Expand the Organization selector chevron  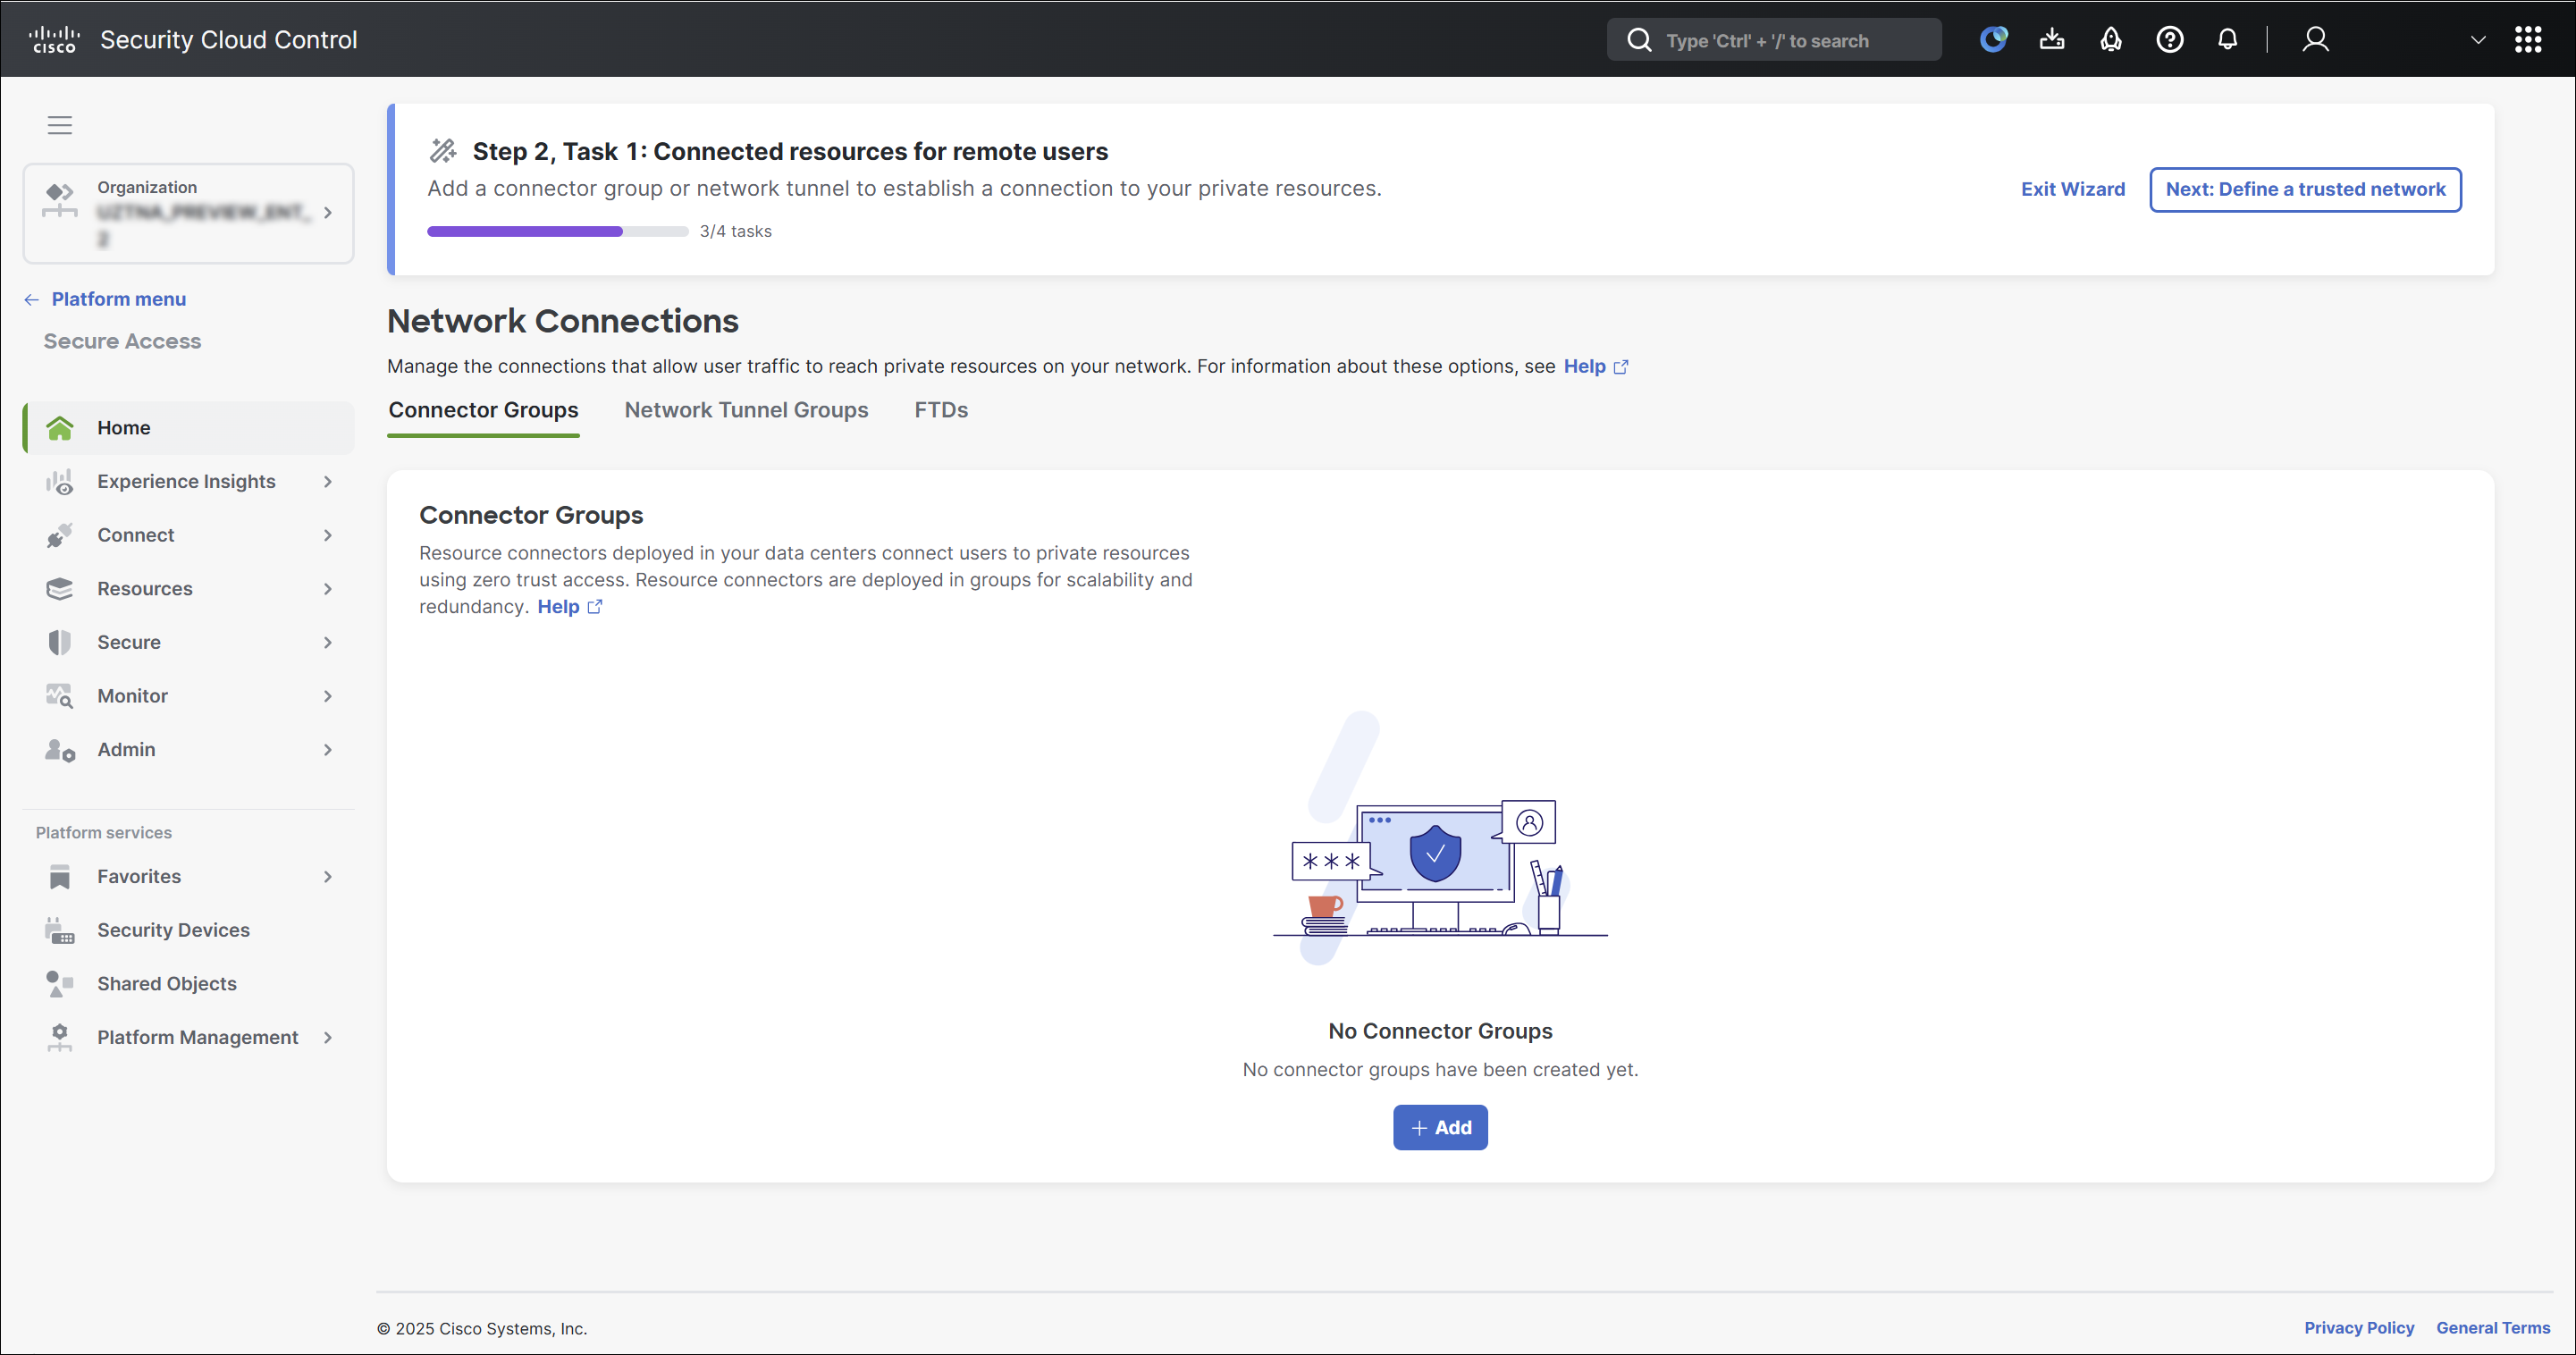(x=328, y=213)
